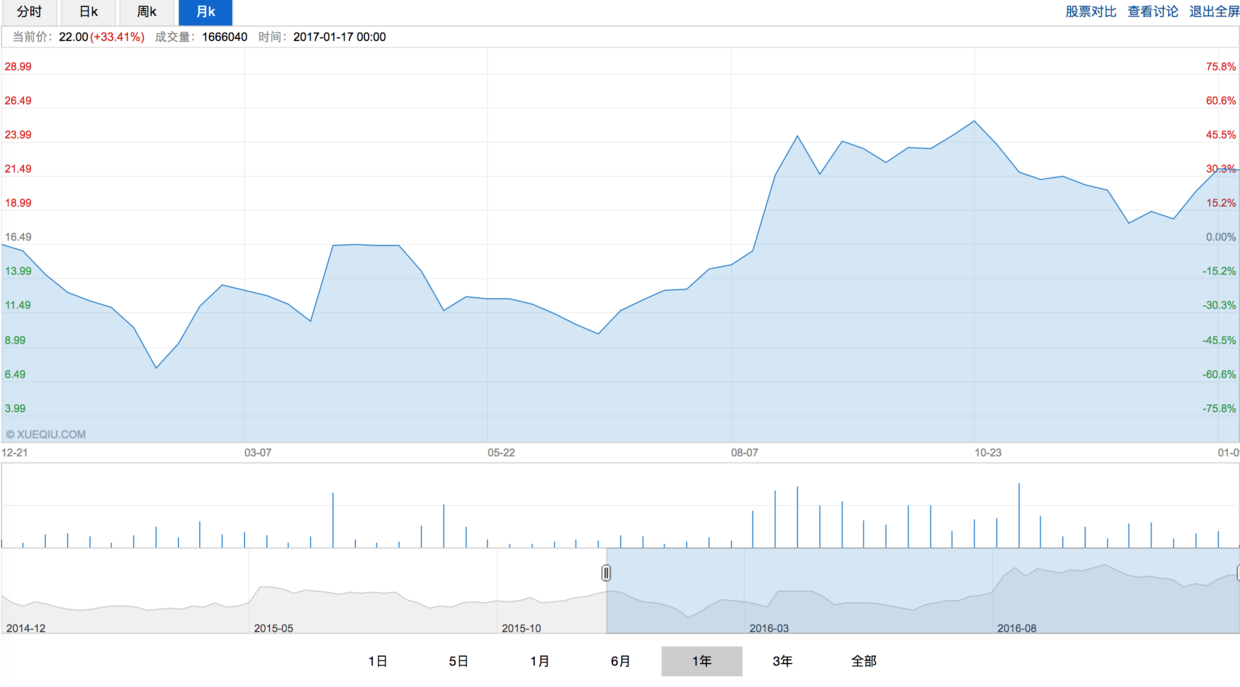This screenshot has height=687, width=1240.
Task: Show 全部 full history range
Action: (x=864, y=661)
